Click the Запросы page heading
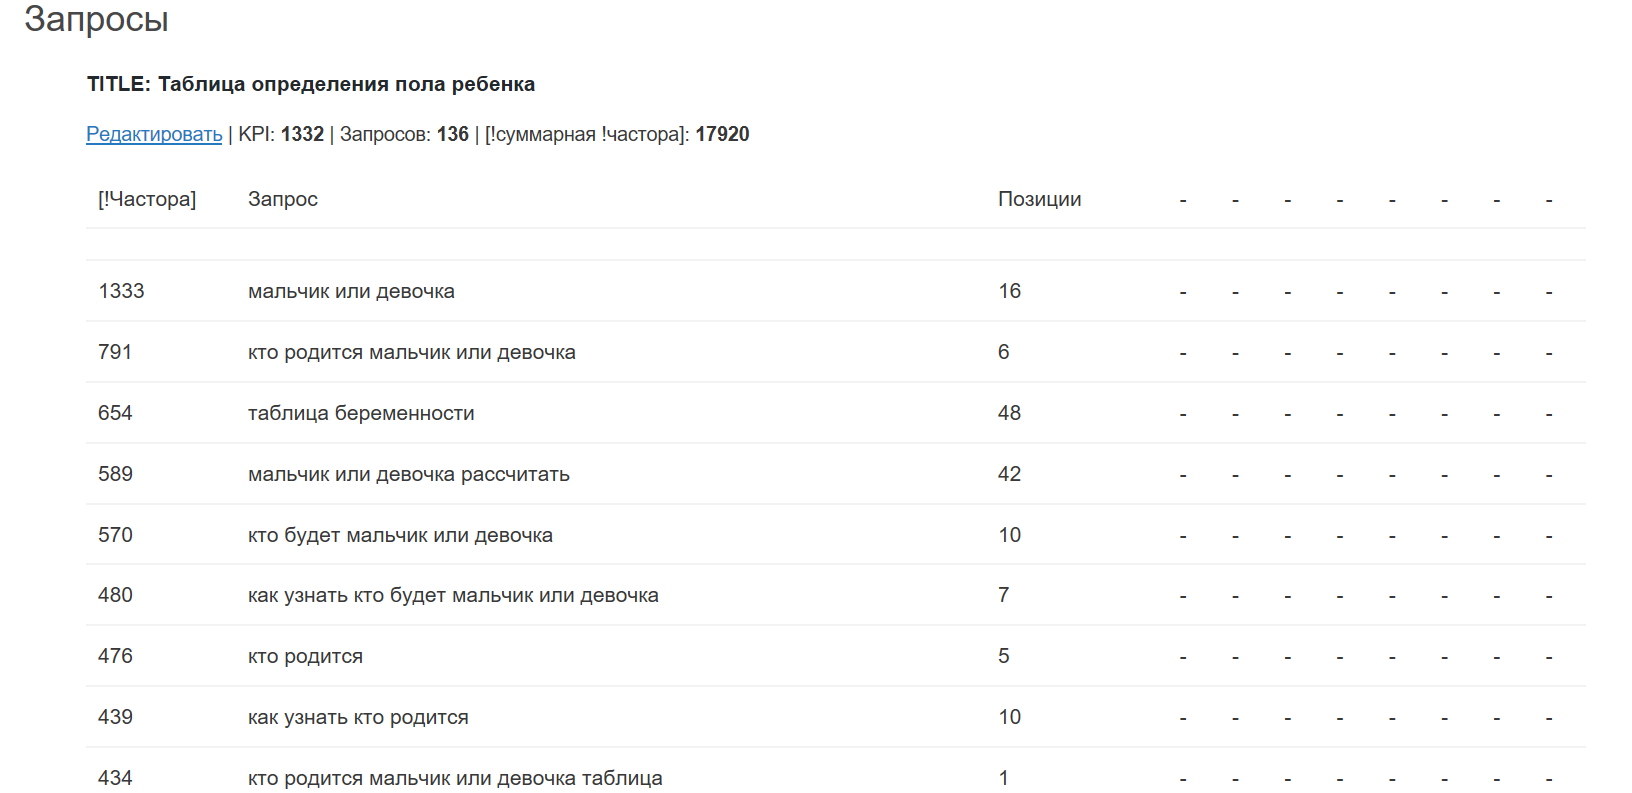The height and width of the screenshot is (793, 1632). tap(96, 19)
